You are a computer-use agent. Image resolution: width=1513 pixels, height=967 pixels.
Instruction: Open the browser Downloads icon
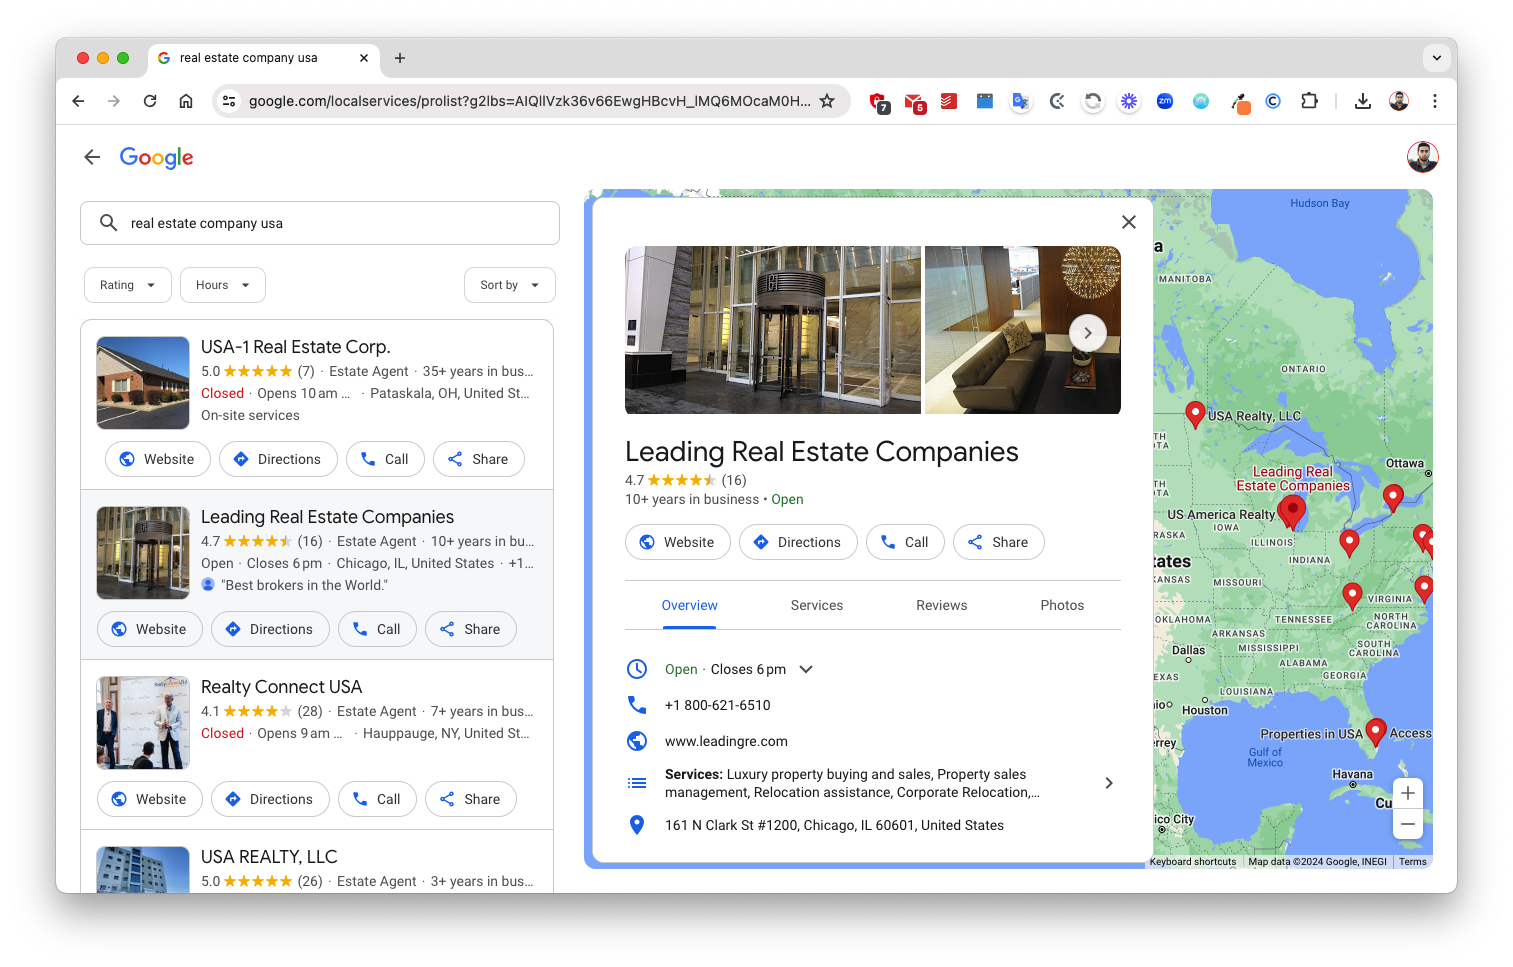[x=1362, y=101]
